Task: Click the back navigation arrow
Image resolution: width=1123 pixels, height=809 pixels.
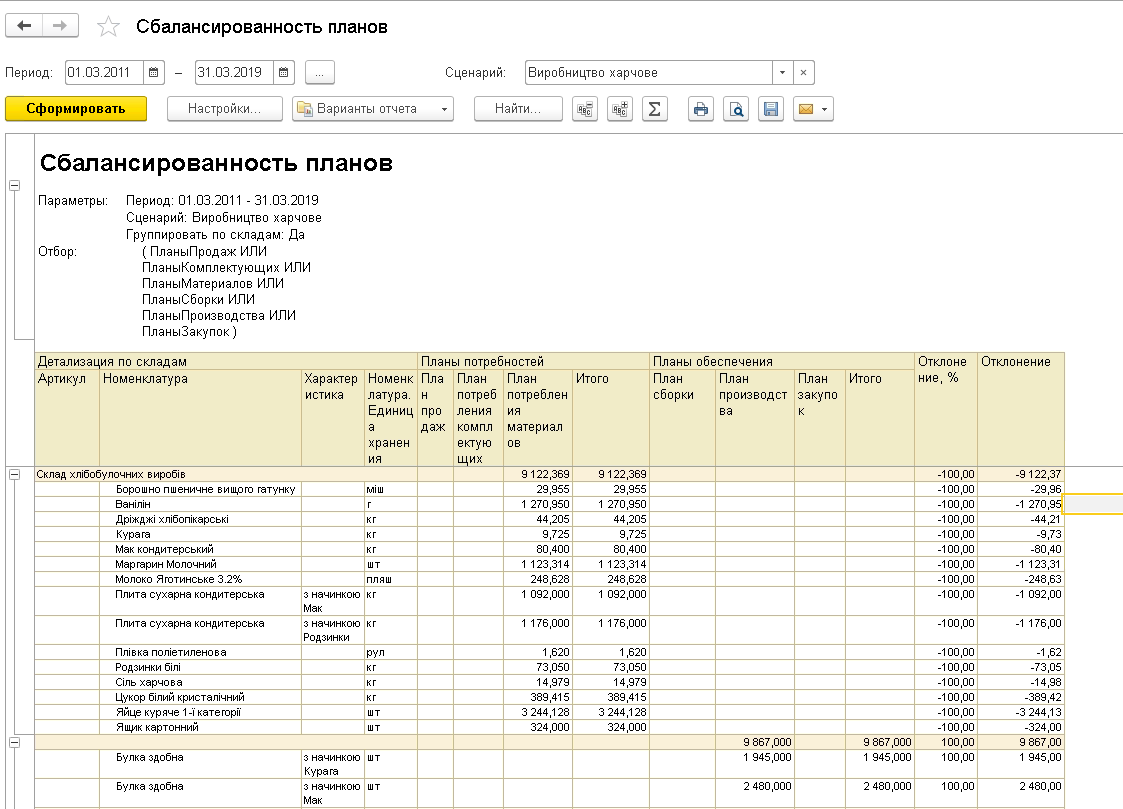Action: click(x=24, y=26)
